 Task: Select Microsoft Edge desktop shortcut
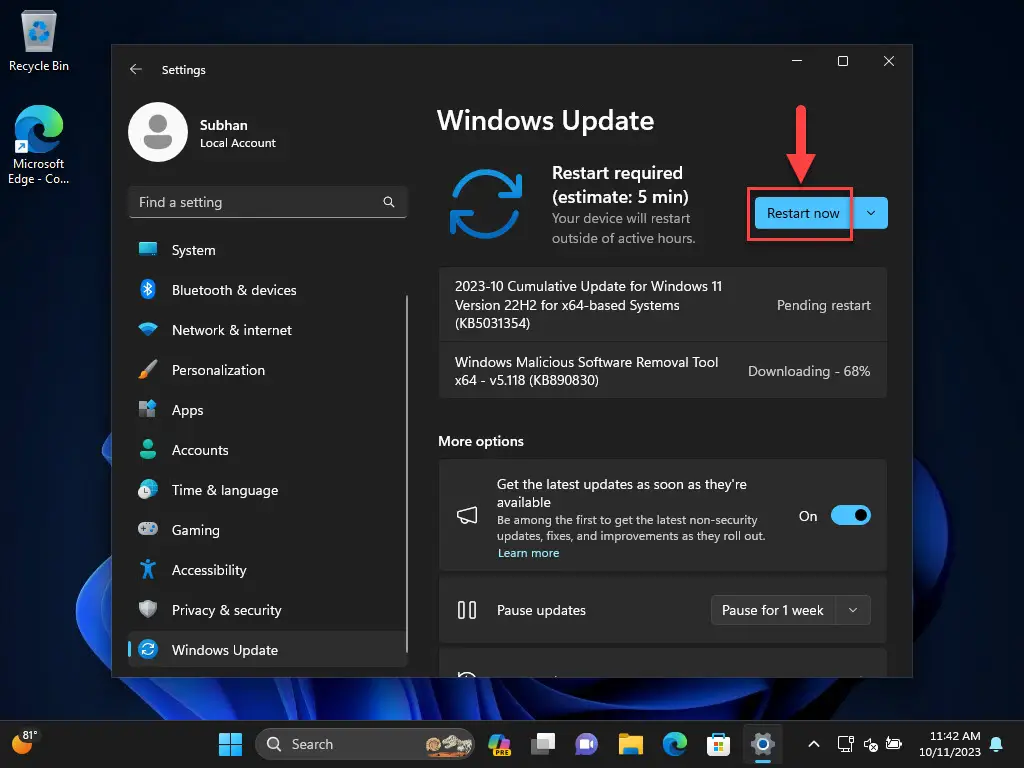pos(39,144)
